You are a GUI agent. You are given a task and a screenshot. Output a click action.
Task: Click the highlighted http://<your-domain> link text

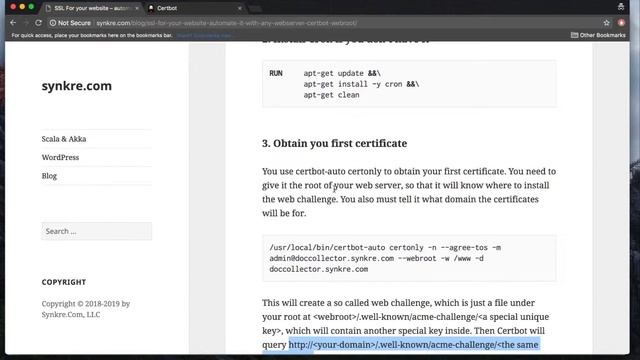point(413,344)
